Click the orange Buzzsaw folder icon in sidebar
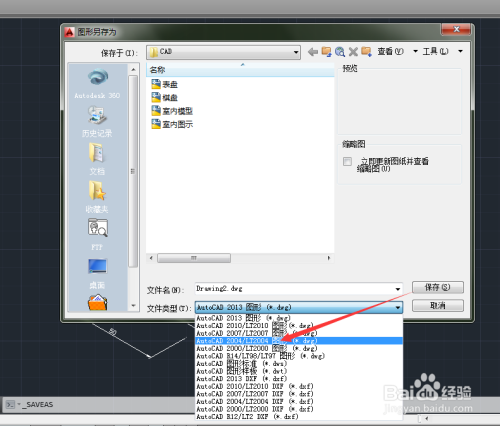This screenshot has height=426, width=500. 97,302
